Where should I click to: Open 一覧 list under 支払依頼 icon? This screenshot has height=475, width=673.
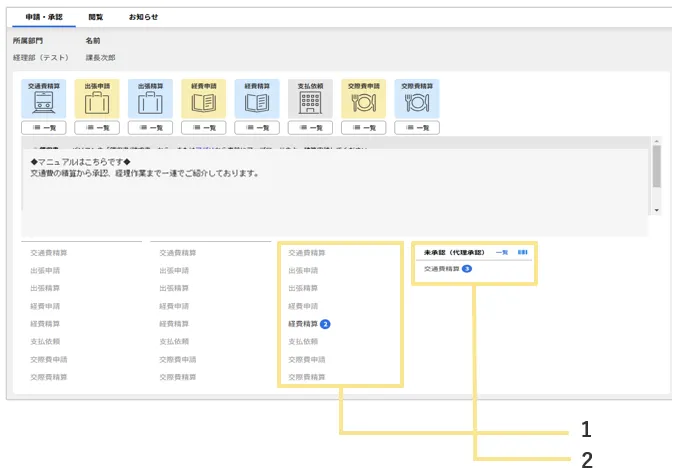[x=310, y=128]
